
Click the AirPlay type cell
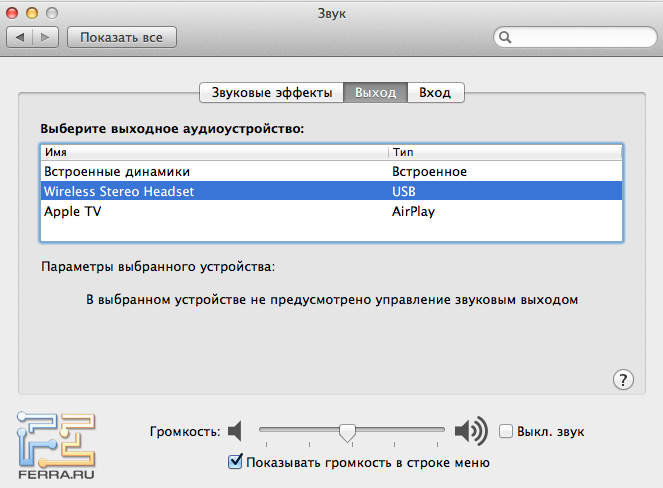[413, 211]
